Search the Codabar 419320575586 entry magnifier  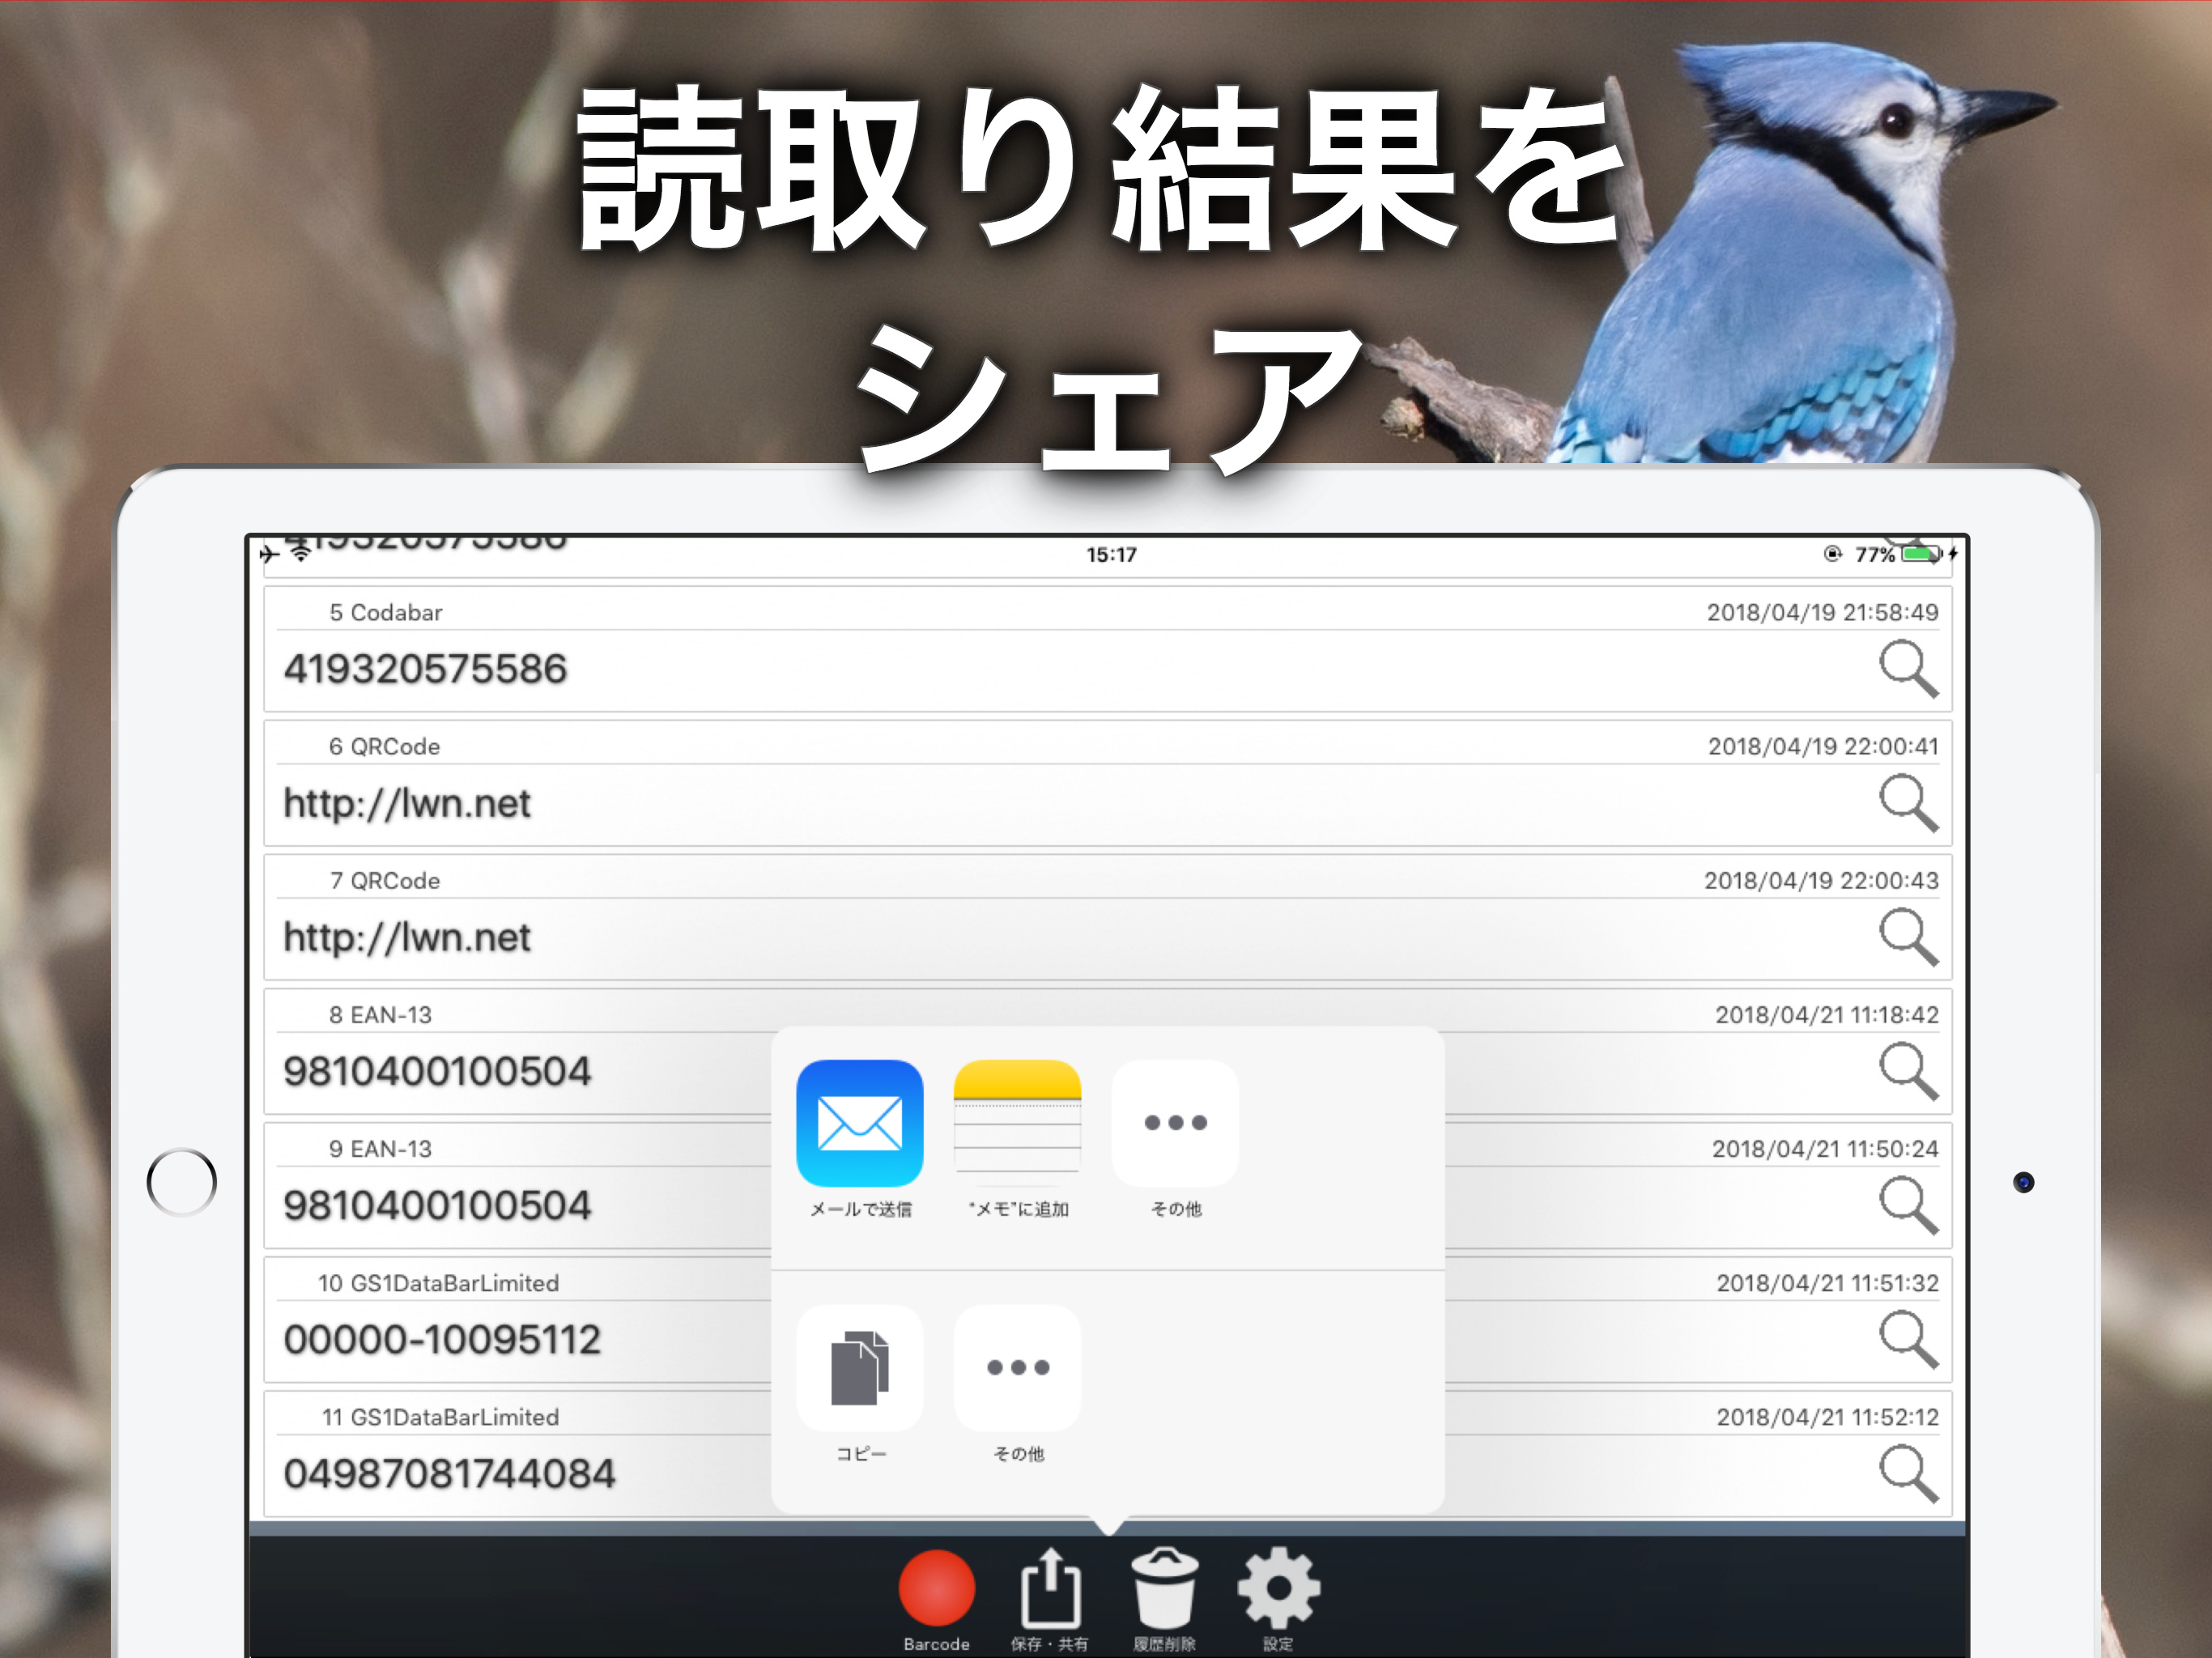click(1908, 669)
